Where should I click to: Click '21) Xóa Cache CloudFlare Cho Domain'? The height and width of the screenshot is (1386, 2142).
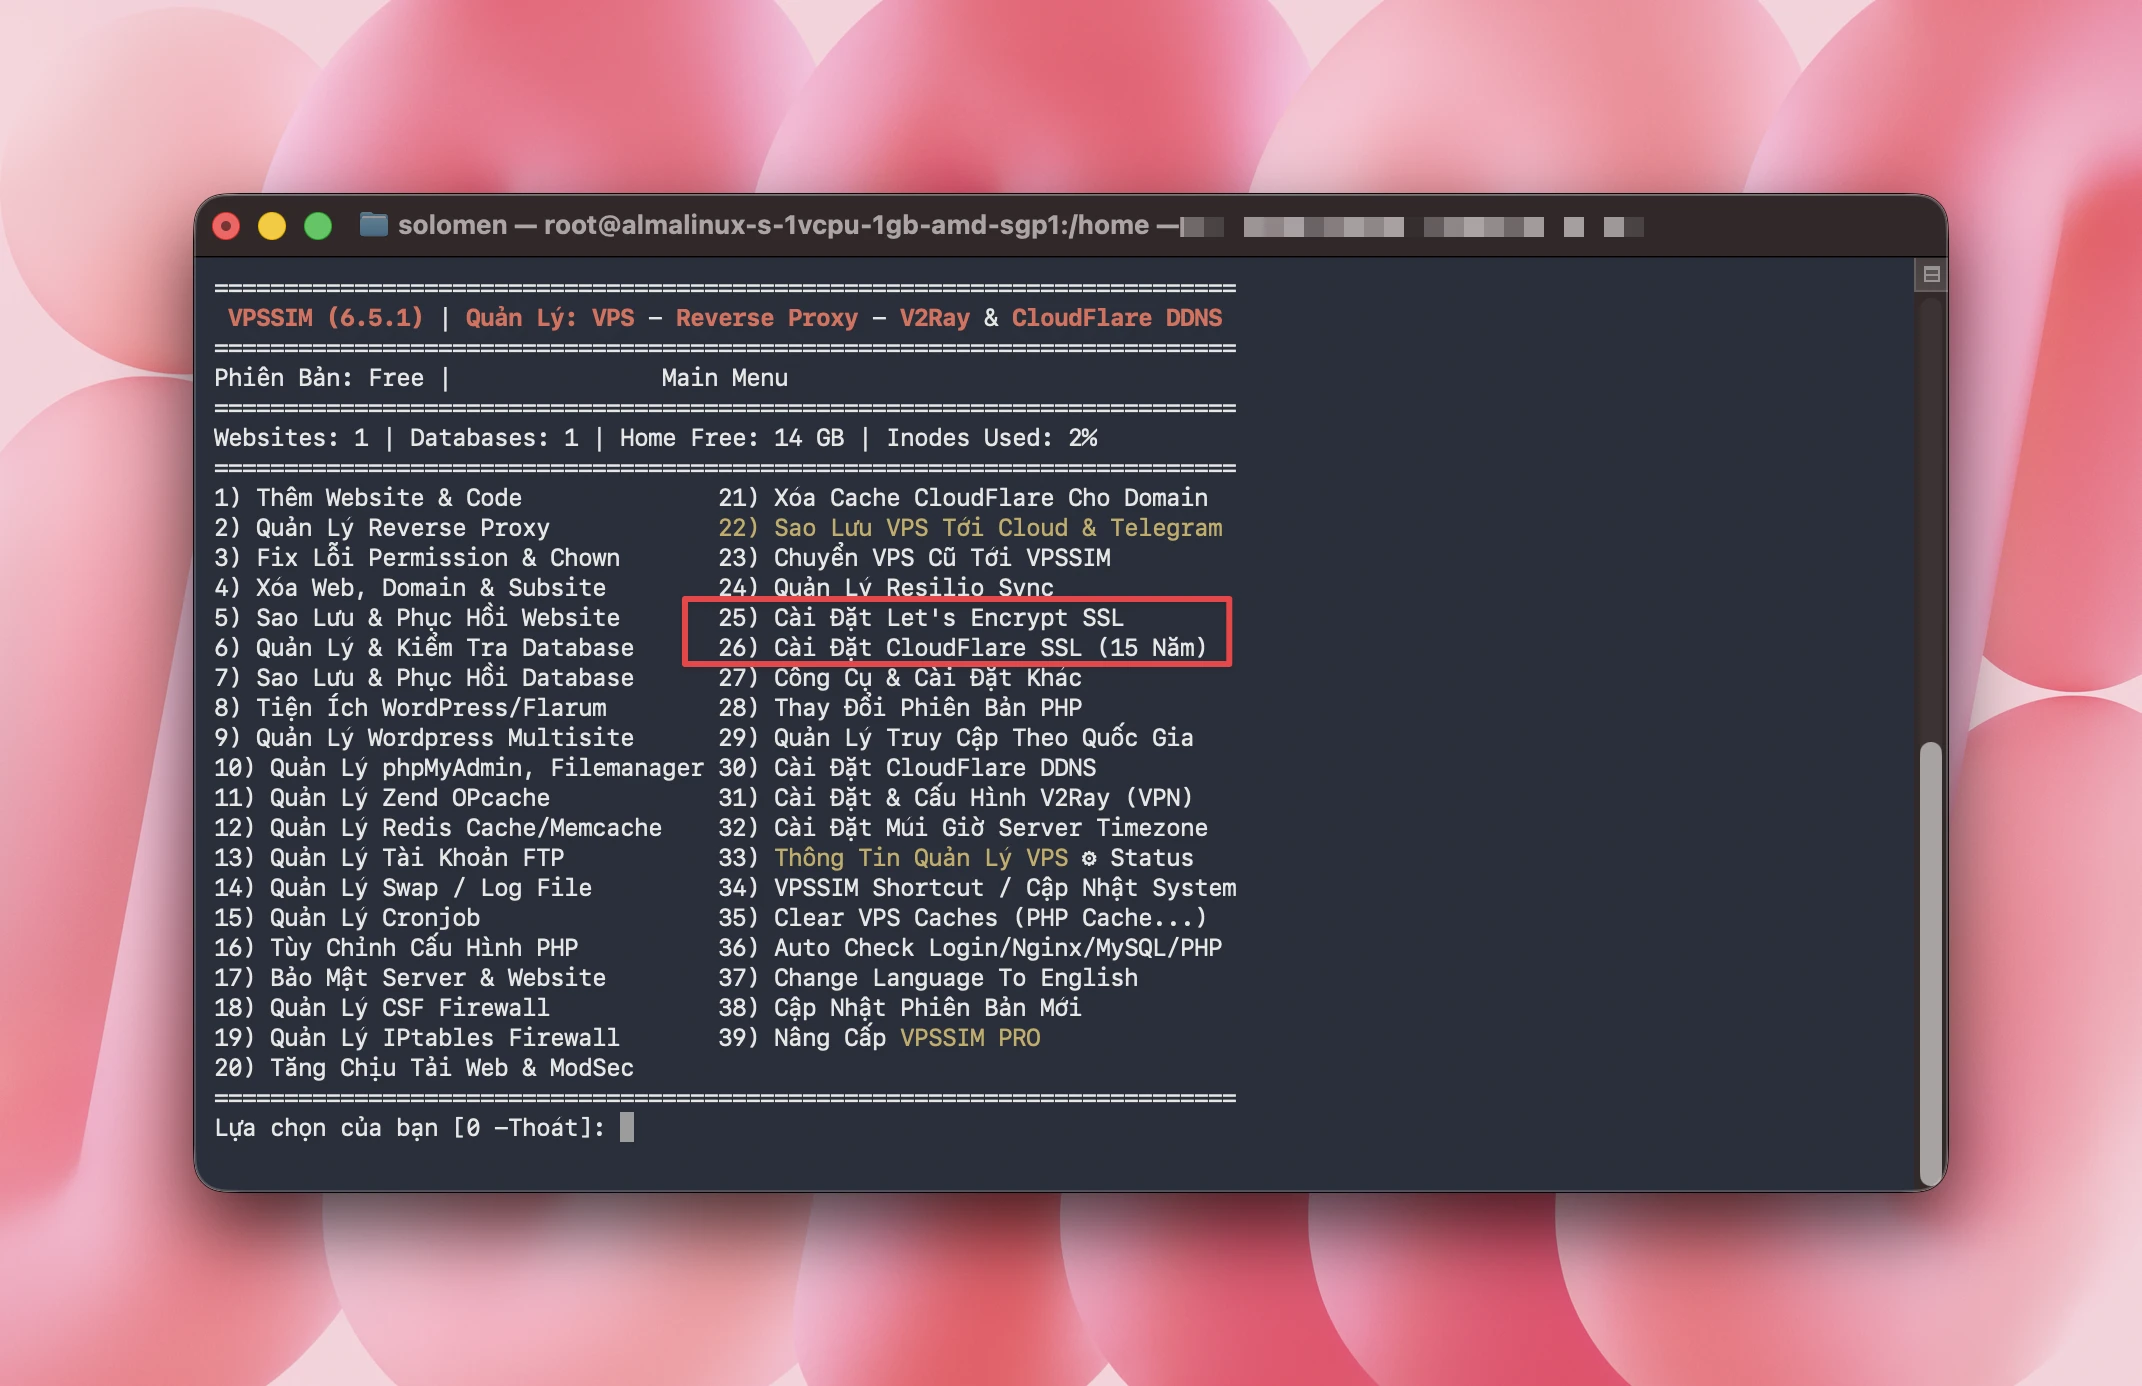click(x=963, y=498)
